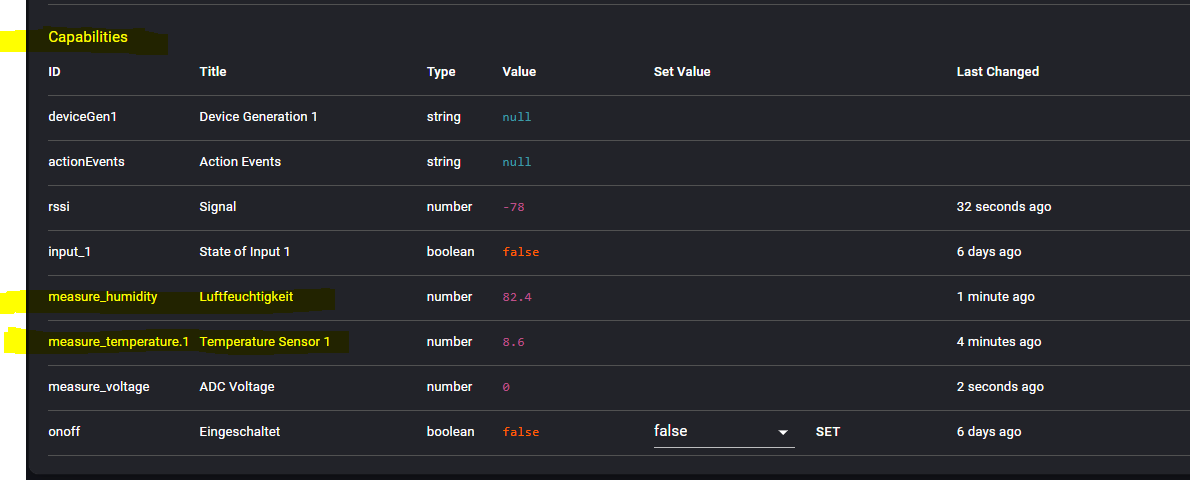The image size is (1190, 480).
Task: Click the Capabilities section heading
Action: coord(88,37)
